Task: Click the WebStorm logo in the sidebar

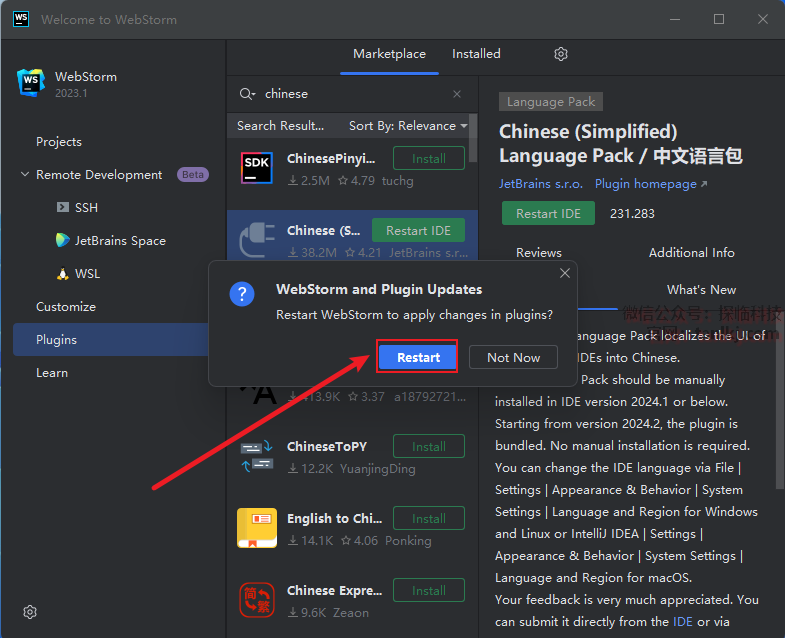Action: [x=31, y=83]
